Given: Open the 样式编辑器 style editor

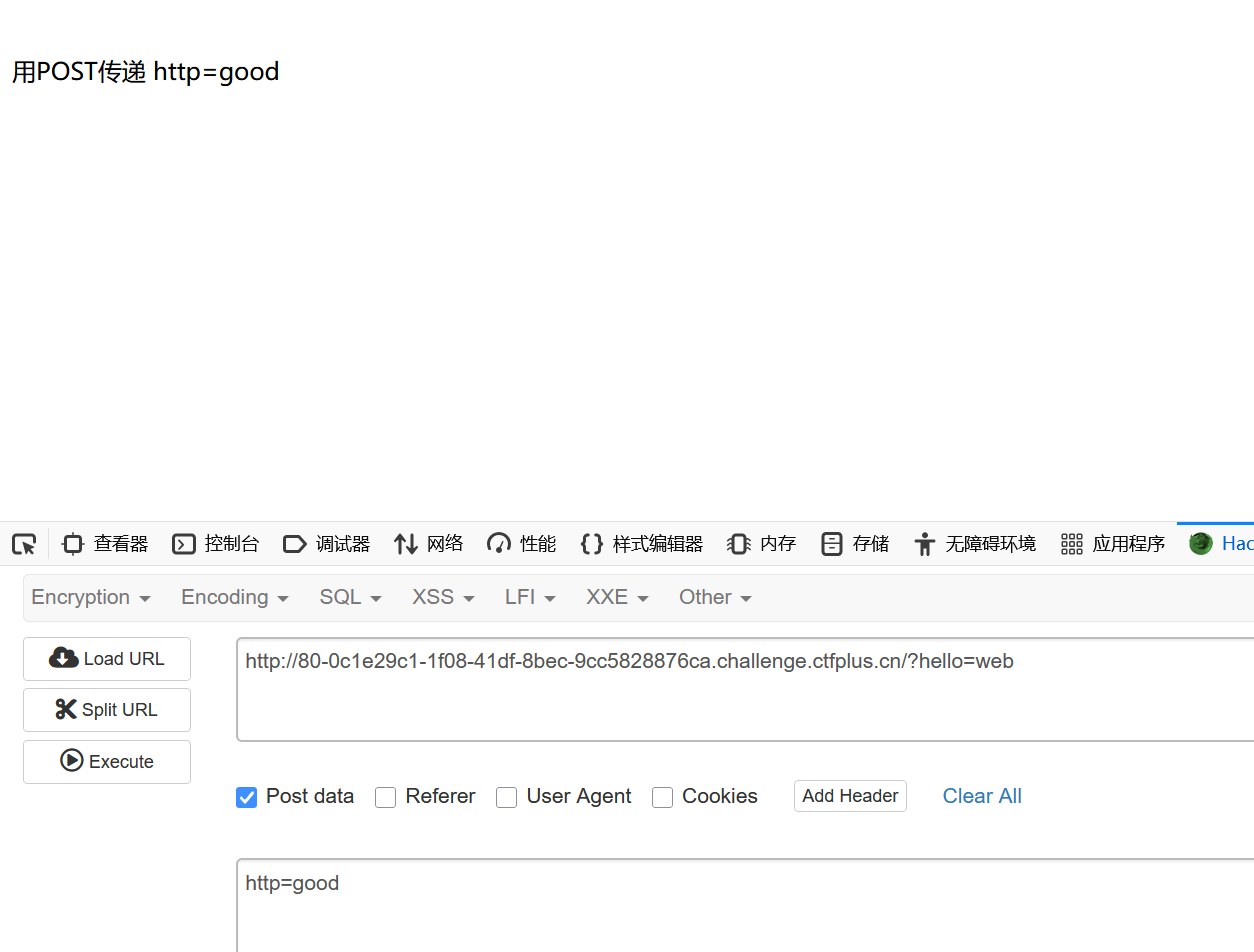Looking at the screenshot, I should tap(642, 544).
